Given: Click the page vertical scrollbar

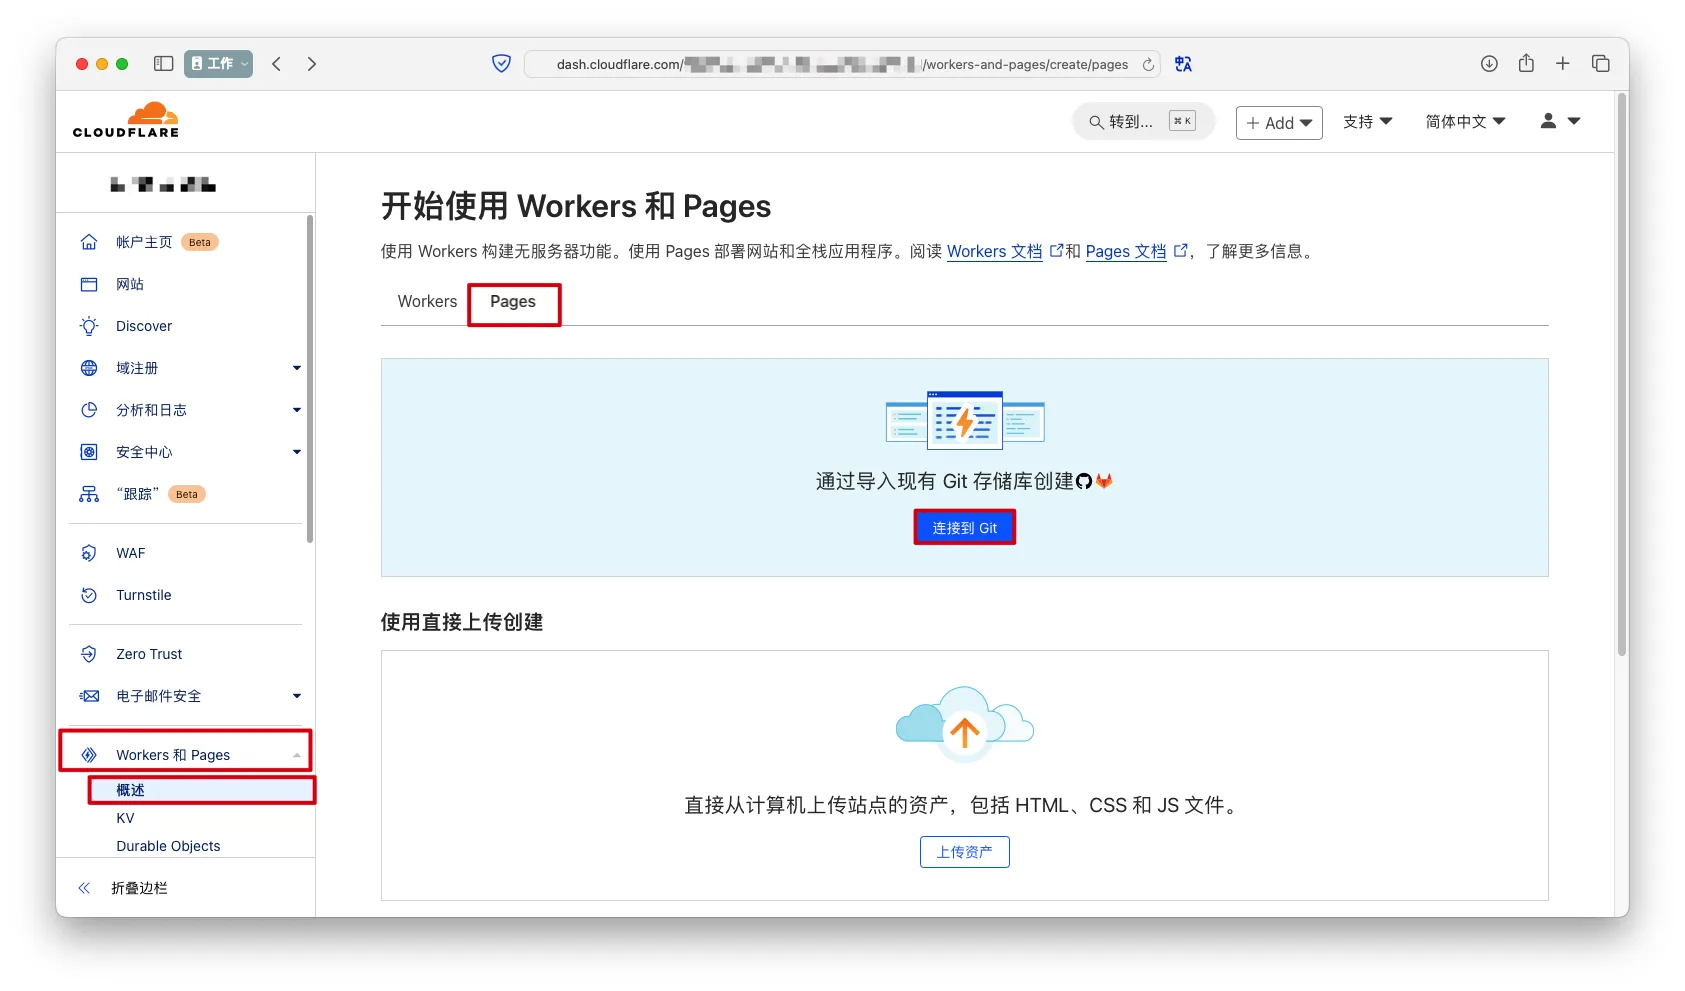Looking at the screenshot, I should coord(1622,375).
